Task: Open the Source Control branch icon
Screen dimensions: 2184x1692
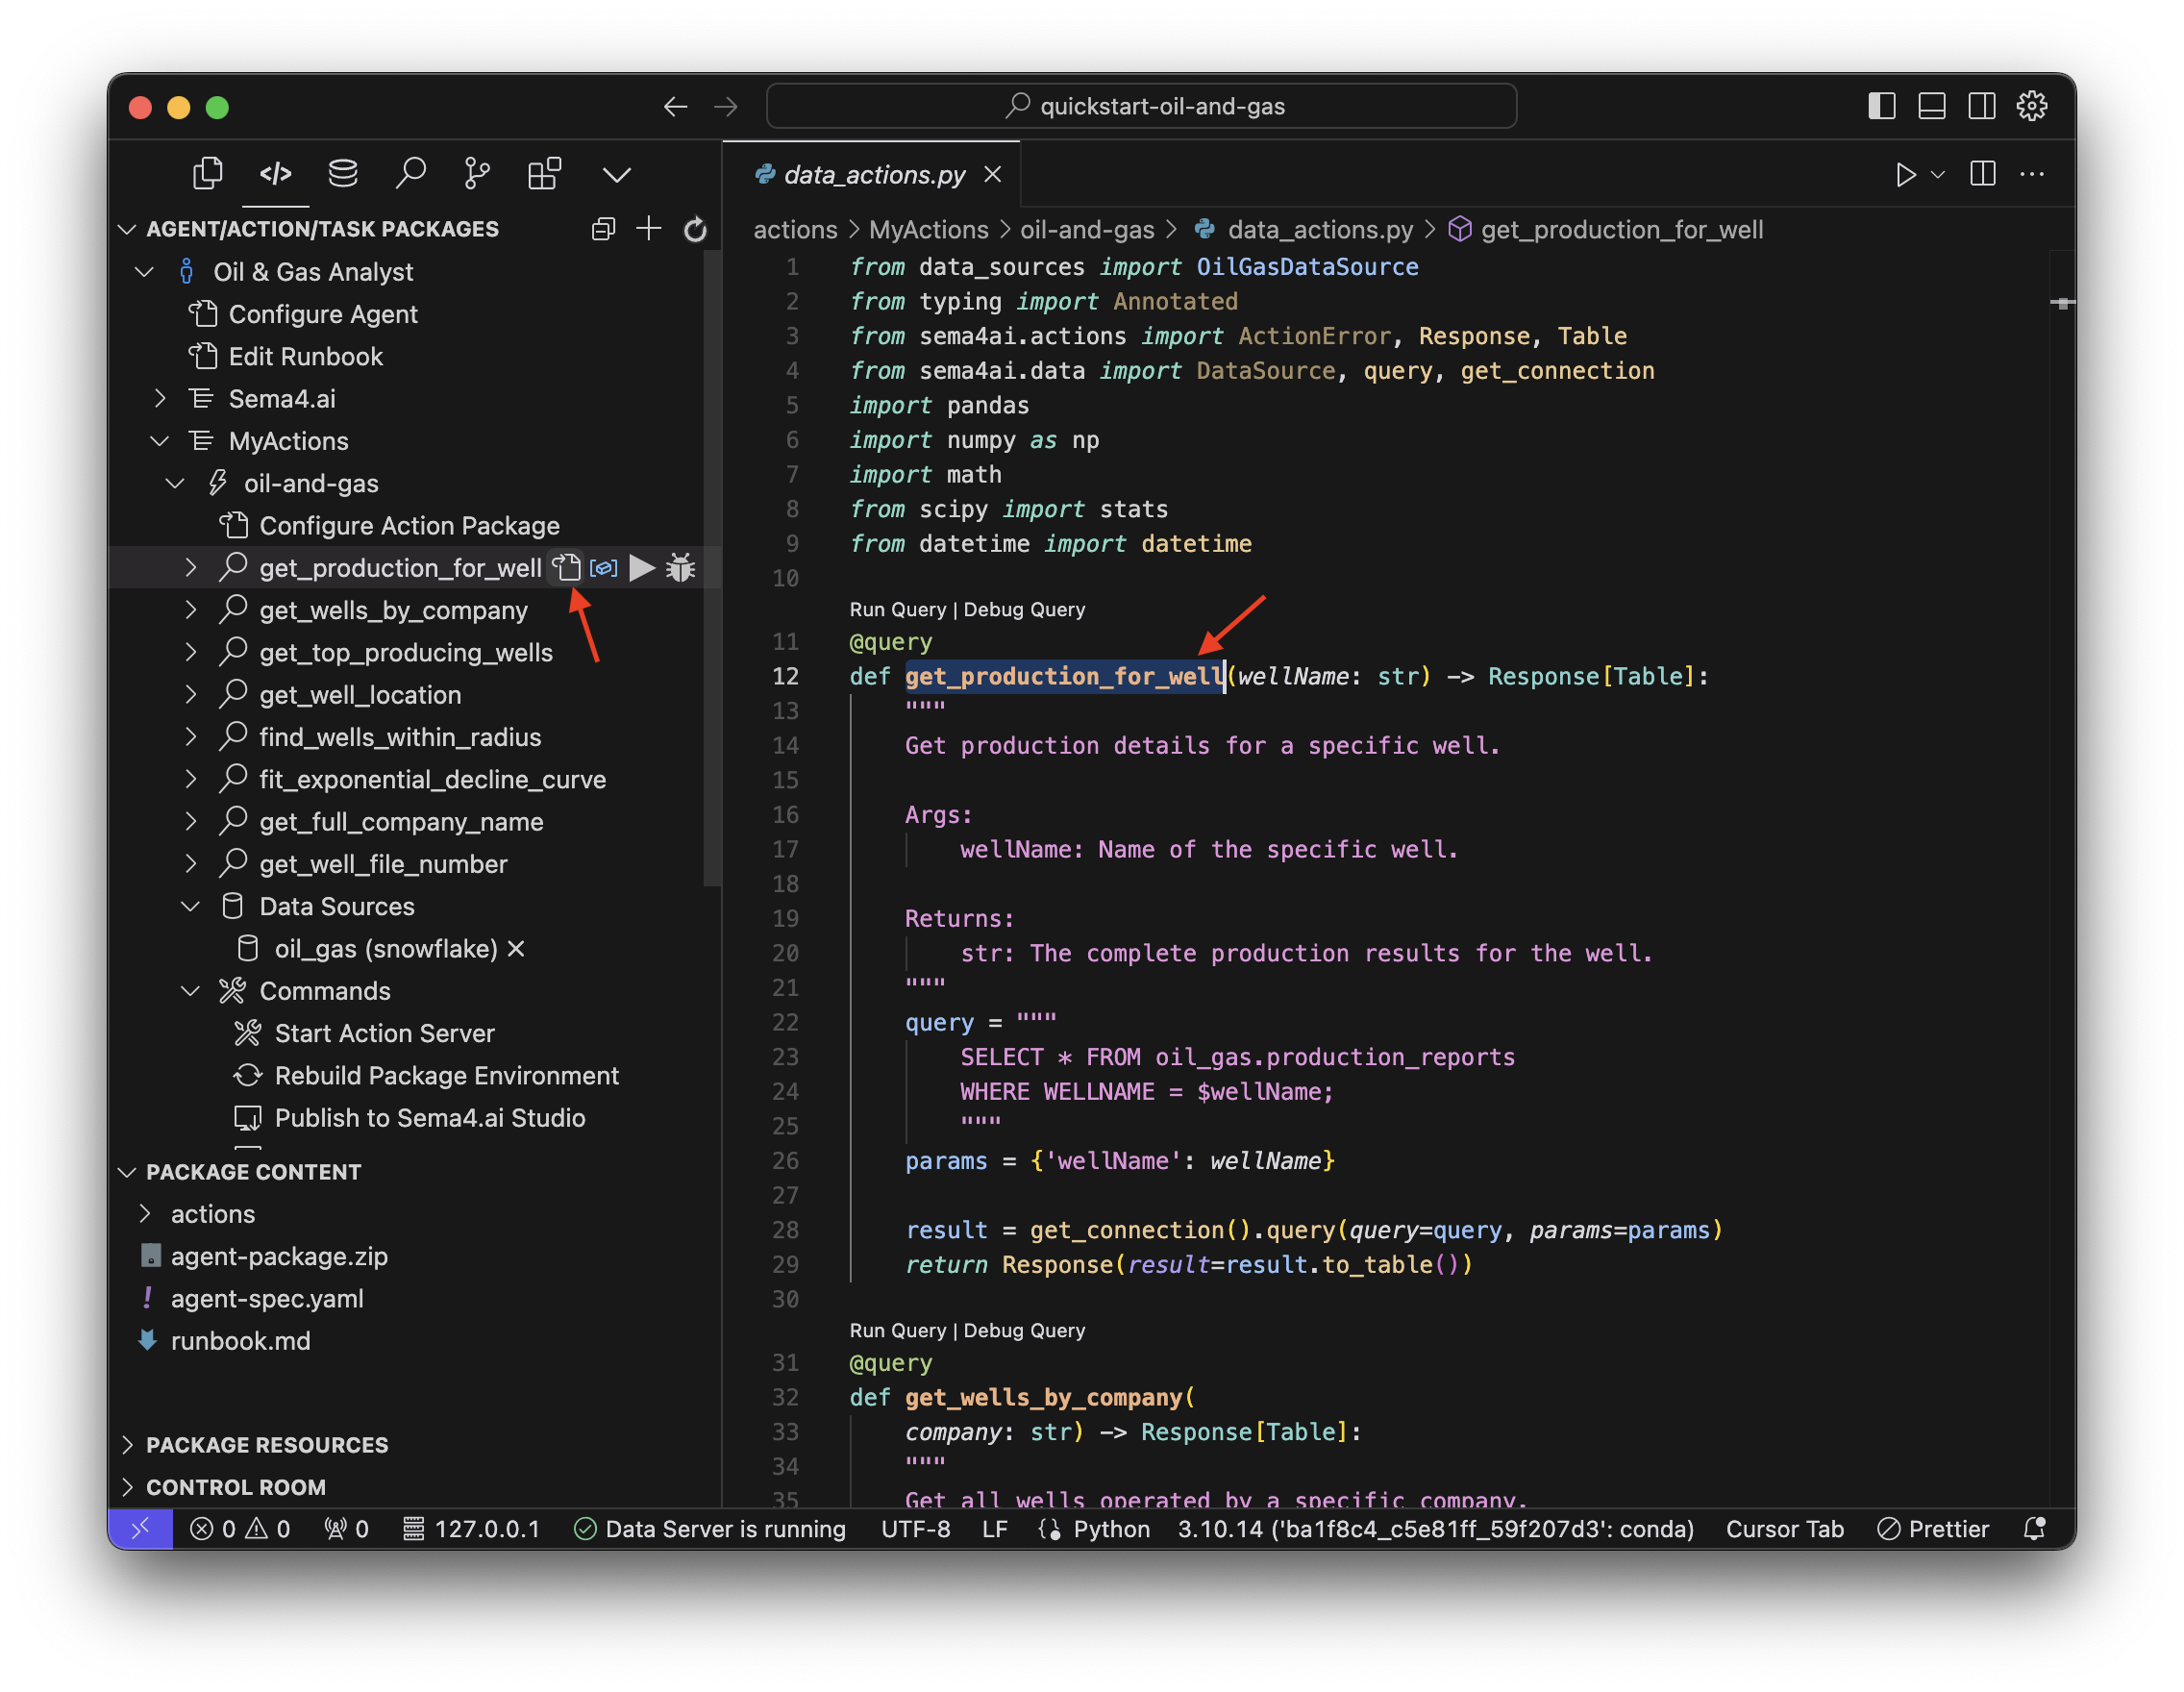Action: tap(477, 174)
